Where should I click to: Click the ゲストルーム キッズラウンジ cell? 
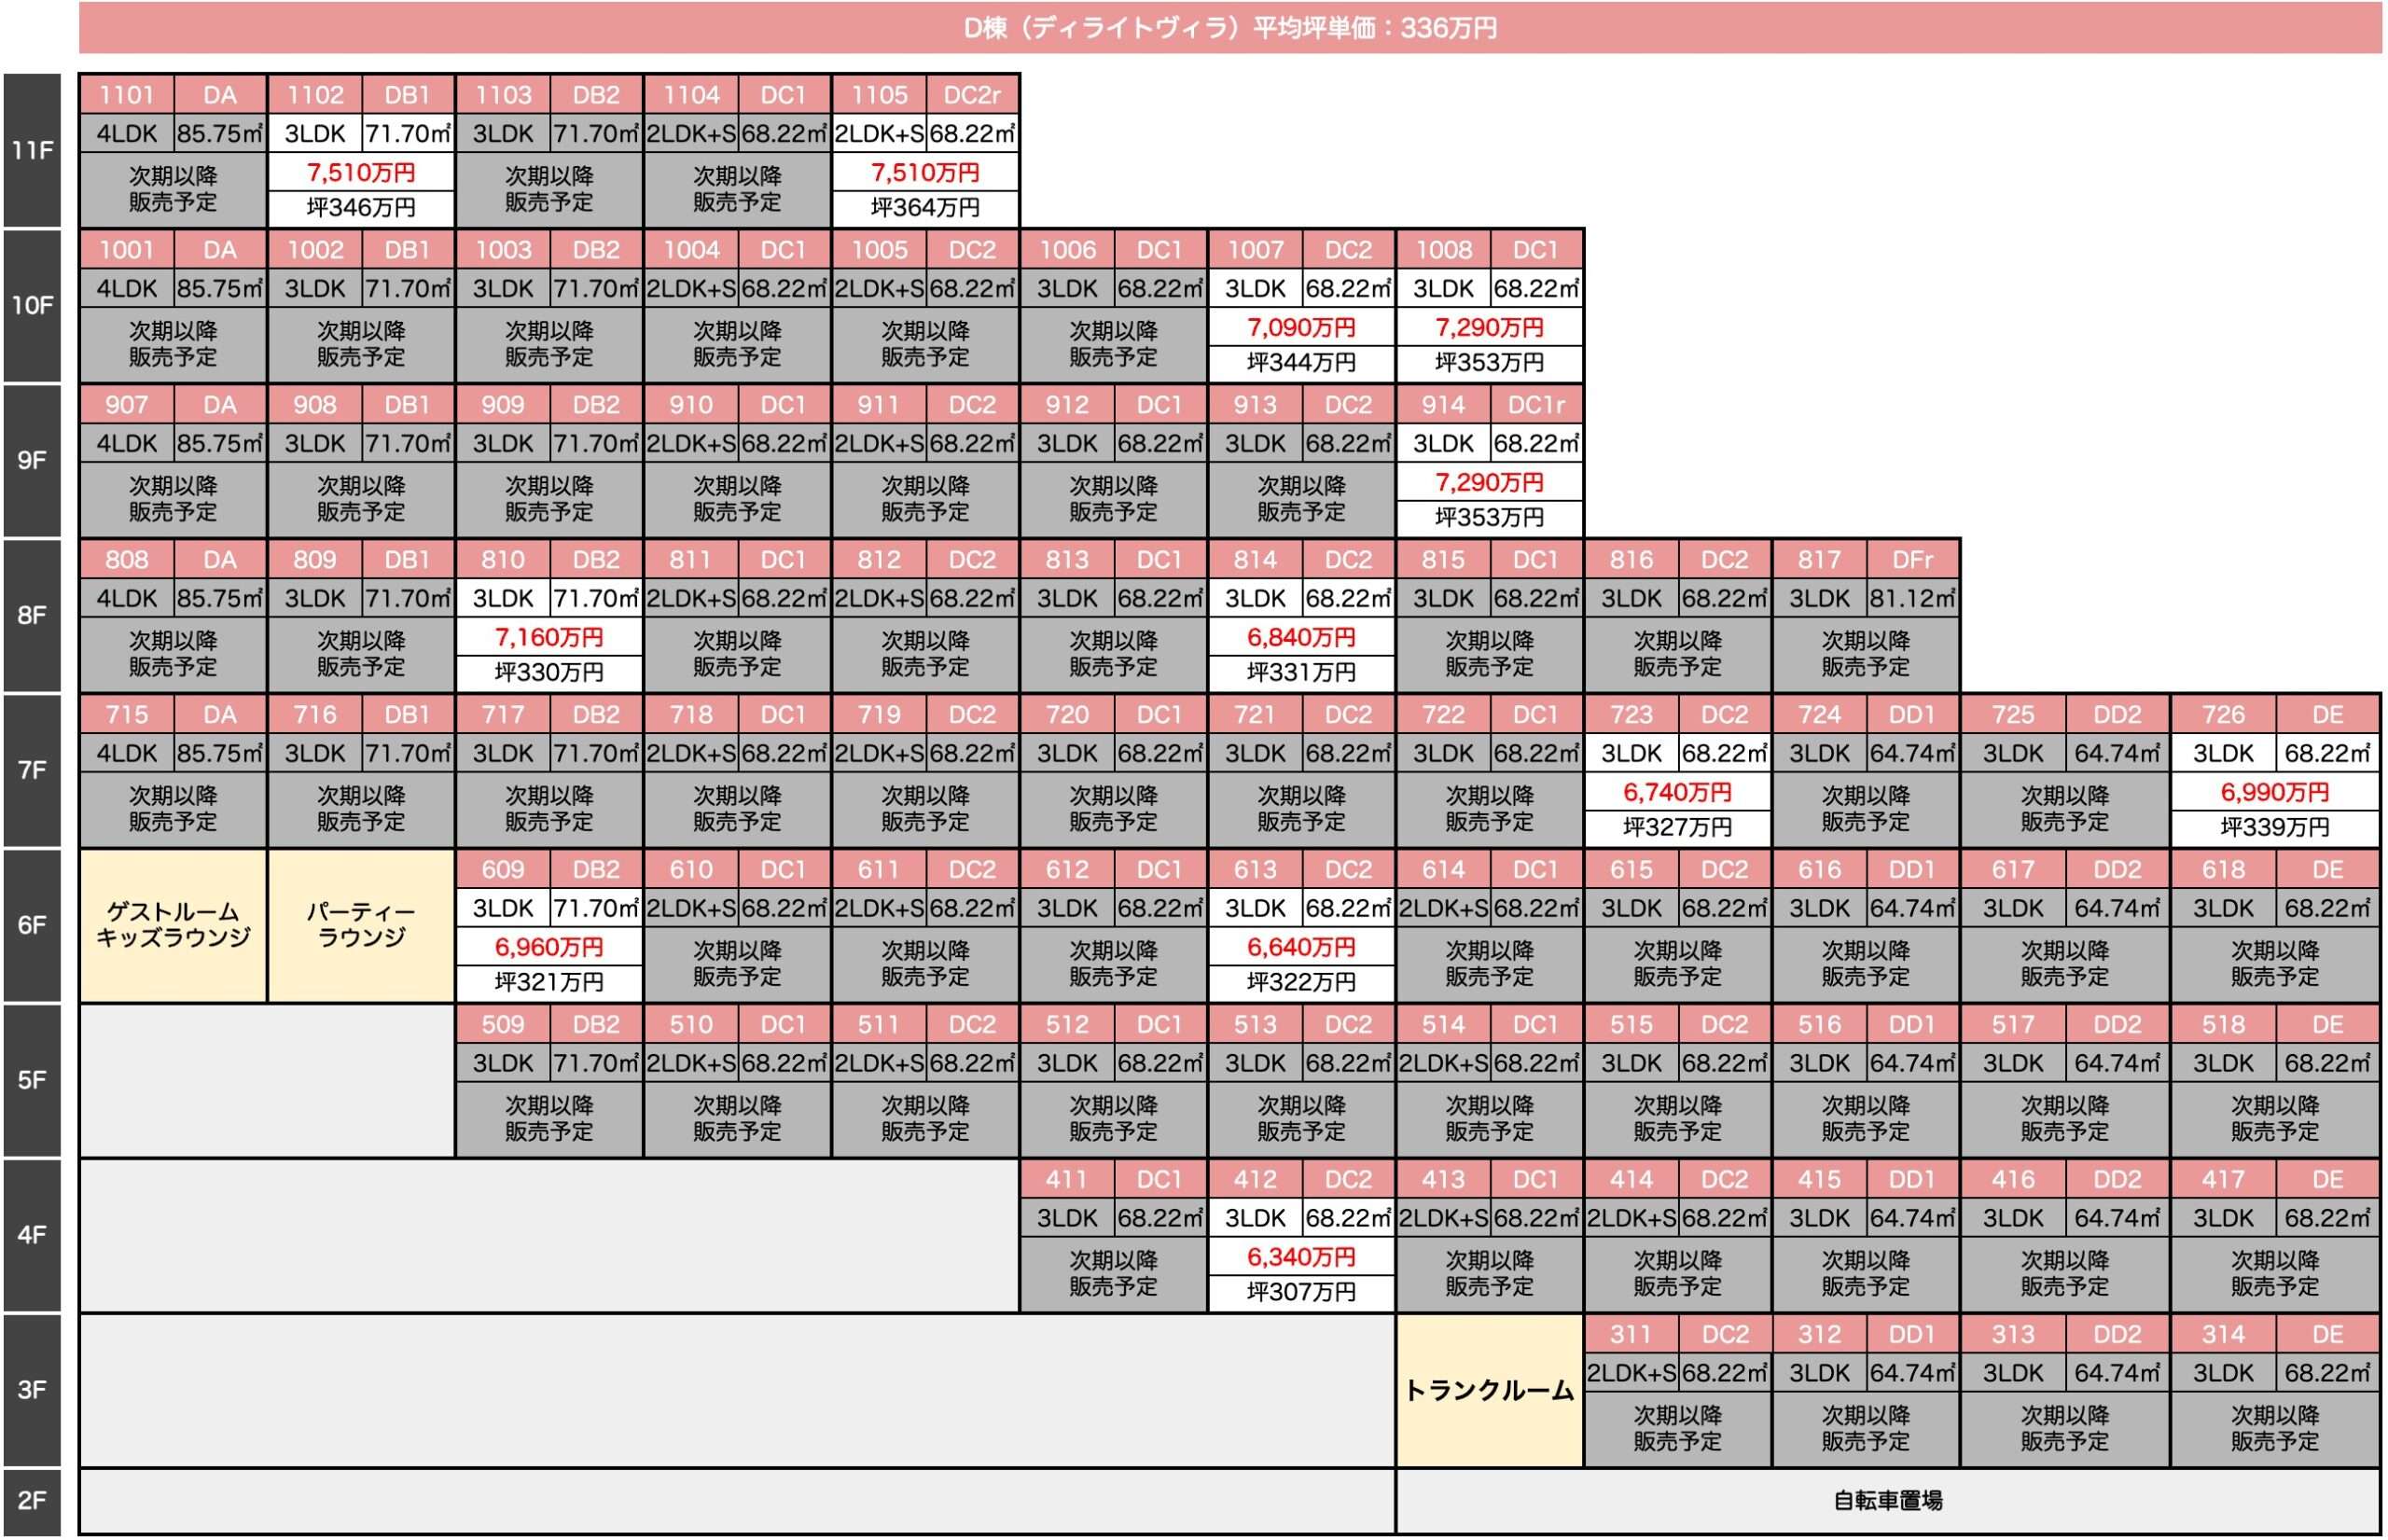point(173,926)
